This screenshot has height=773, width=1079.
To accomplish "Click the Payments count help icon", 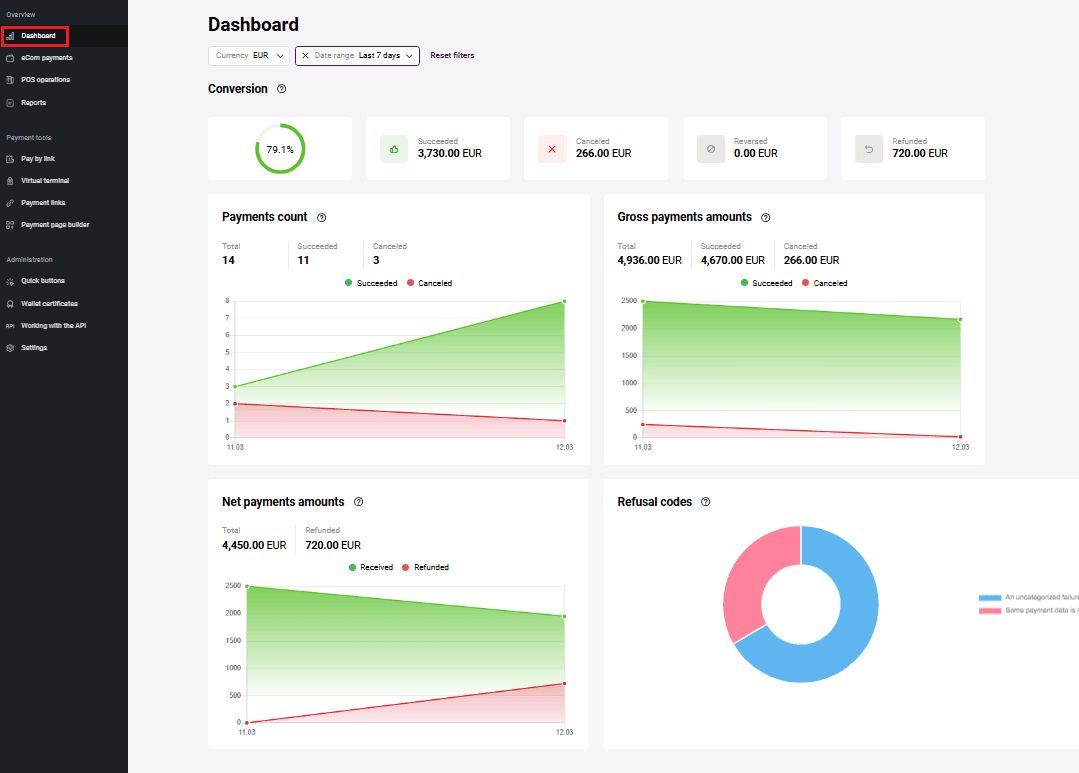I will pos(321,217).
